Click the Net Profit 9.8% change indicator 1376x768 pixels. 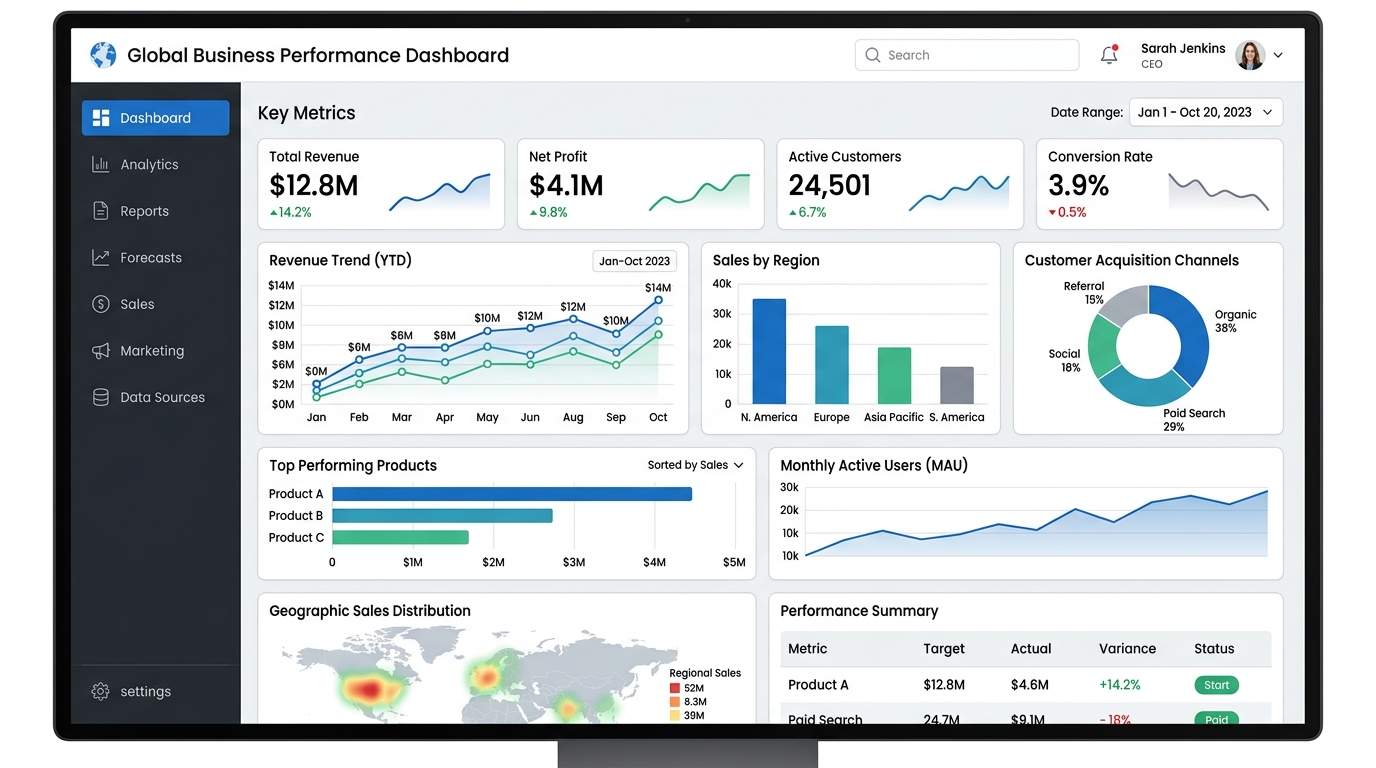click(x=548, y=212)
